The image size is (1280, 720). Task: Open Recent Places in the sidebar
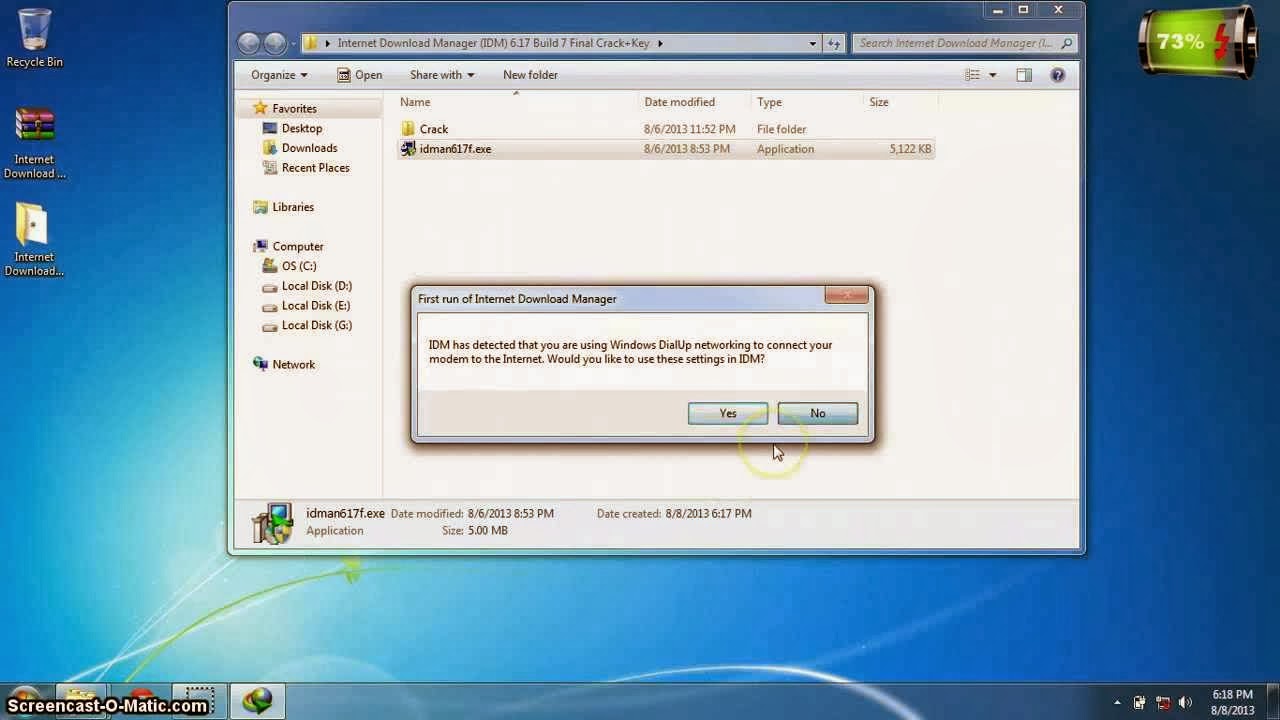315,168
